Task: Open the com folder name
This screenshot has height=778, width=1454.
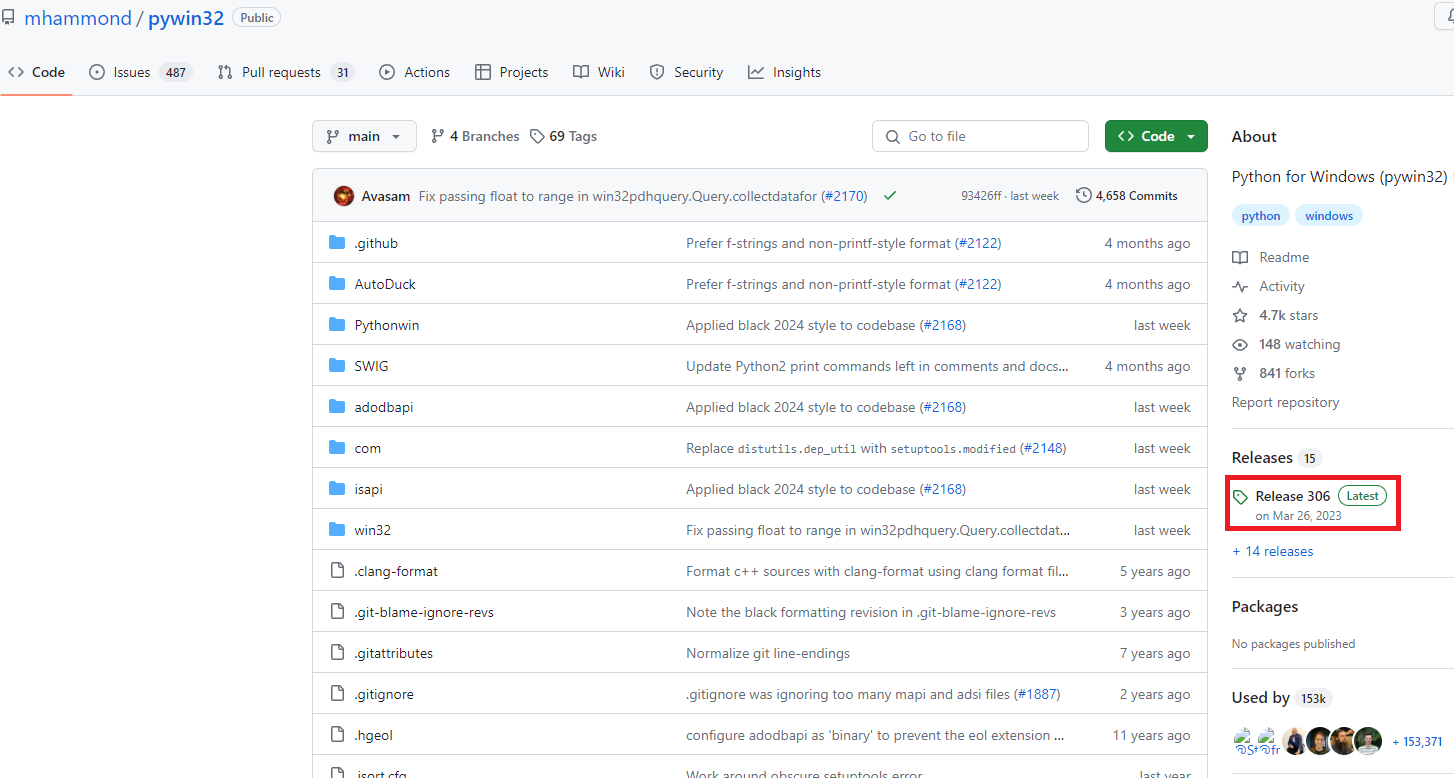Action: tap(368, 448)
